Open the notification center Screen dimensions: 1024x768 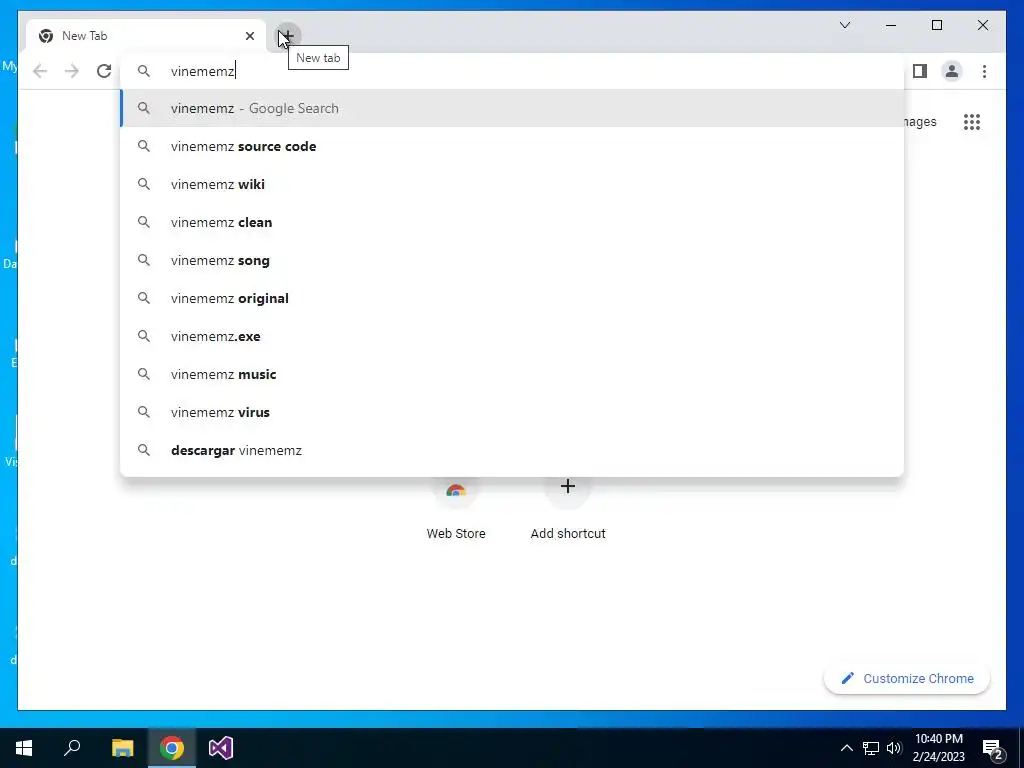(x=993, y=749)
